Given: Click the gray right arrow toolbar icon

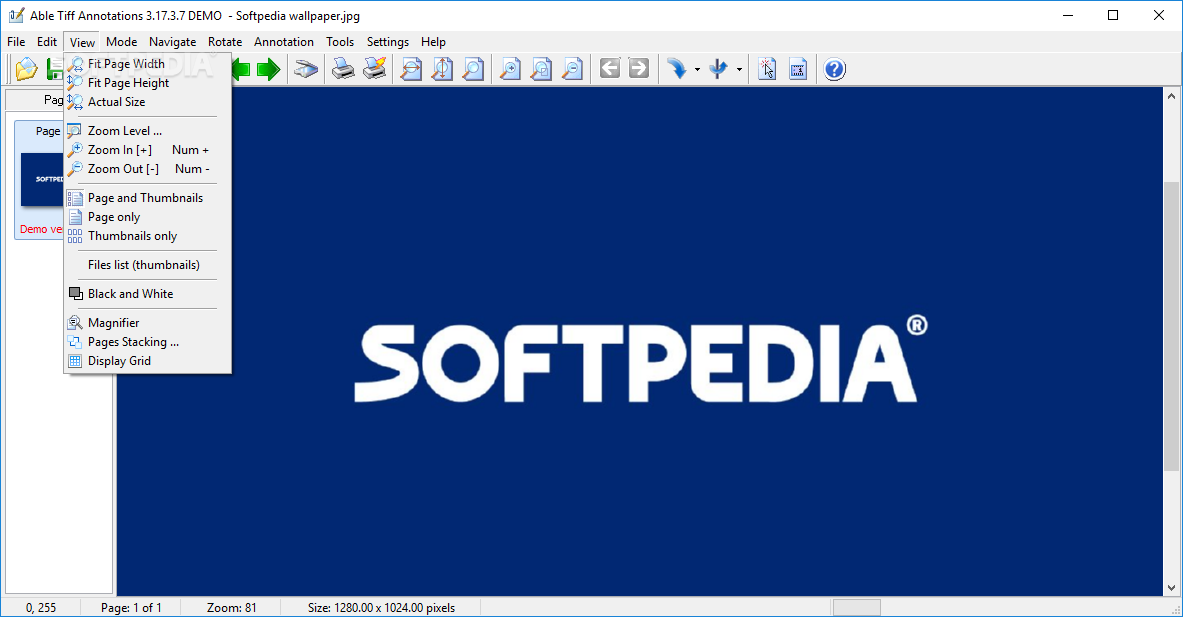Looking at the screenshot, I should 638,69.
